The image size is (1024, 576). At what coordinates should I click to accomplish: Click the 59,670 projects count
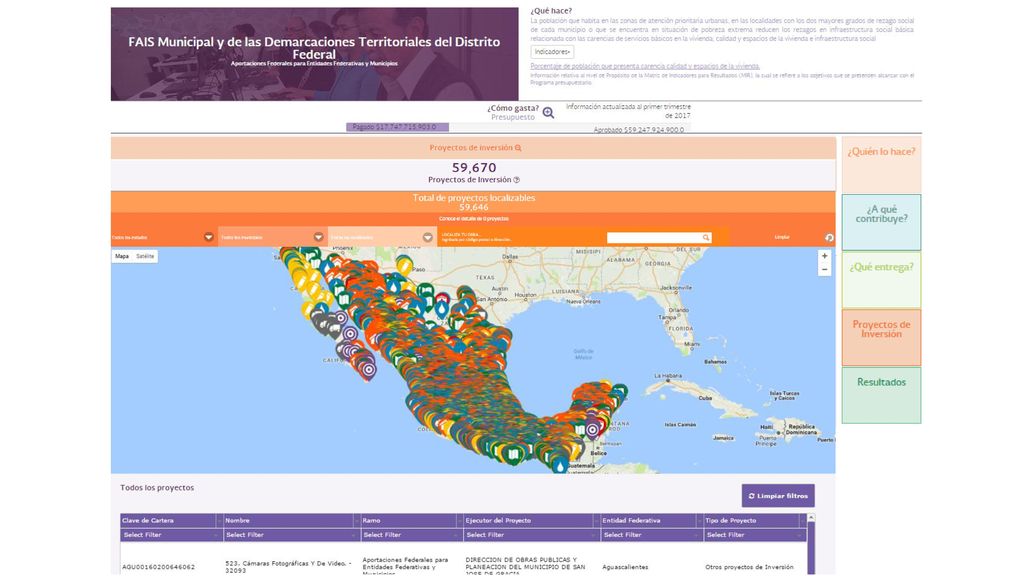coord(473,168)
